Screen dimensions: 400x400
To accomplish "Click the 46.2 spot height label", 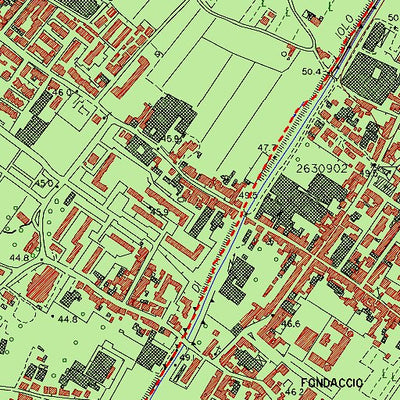I will pos(293,391).
